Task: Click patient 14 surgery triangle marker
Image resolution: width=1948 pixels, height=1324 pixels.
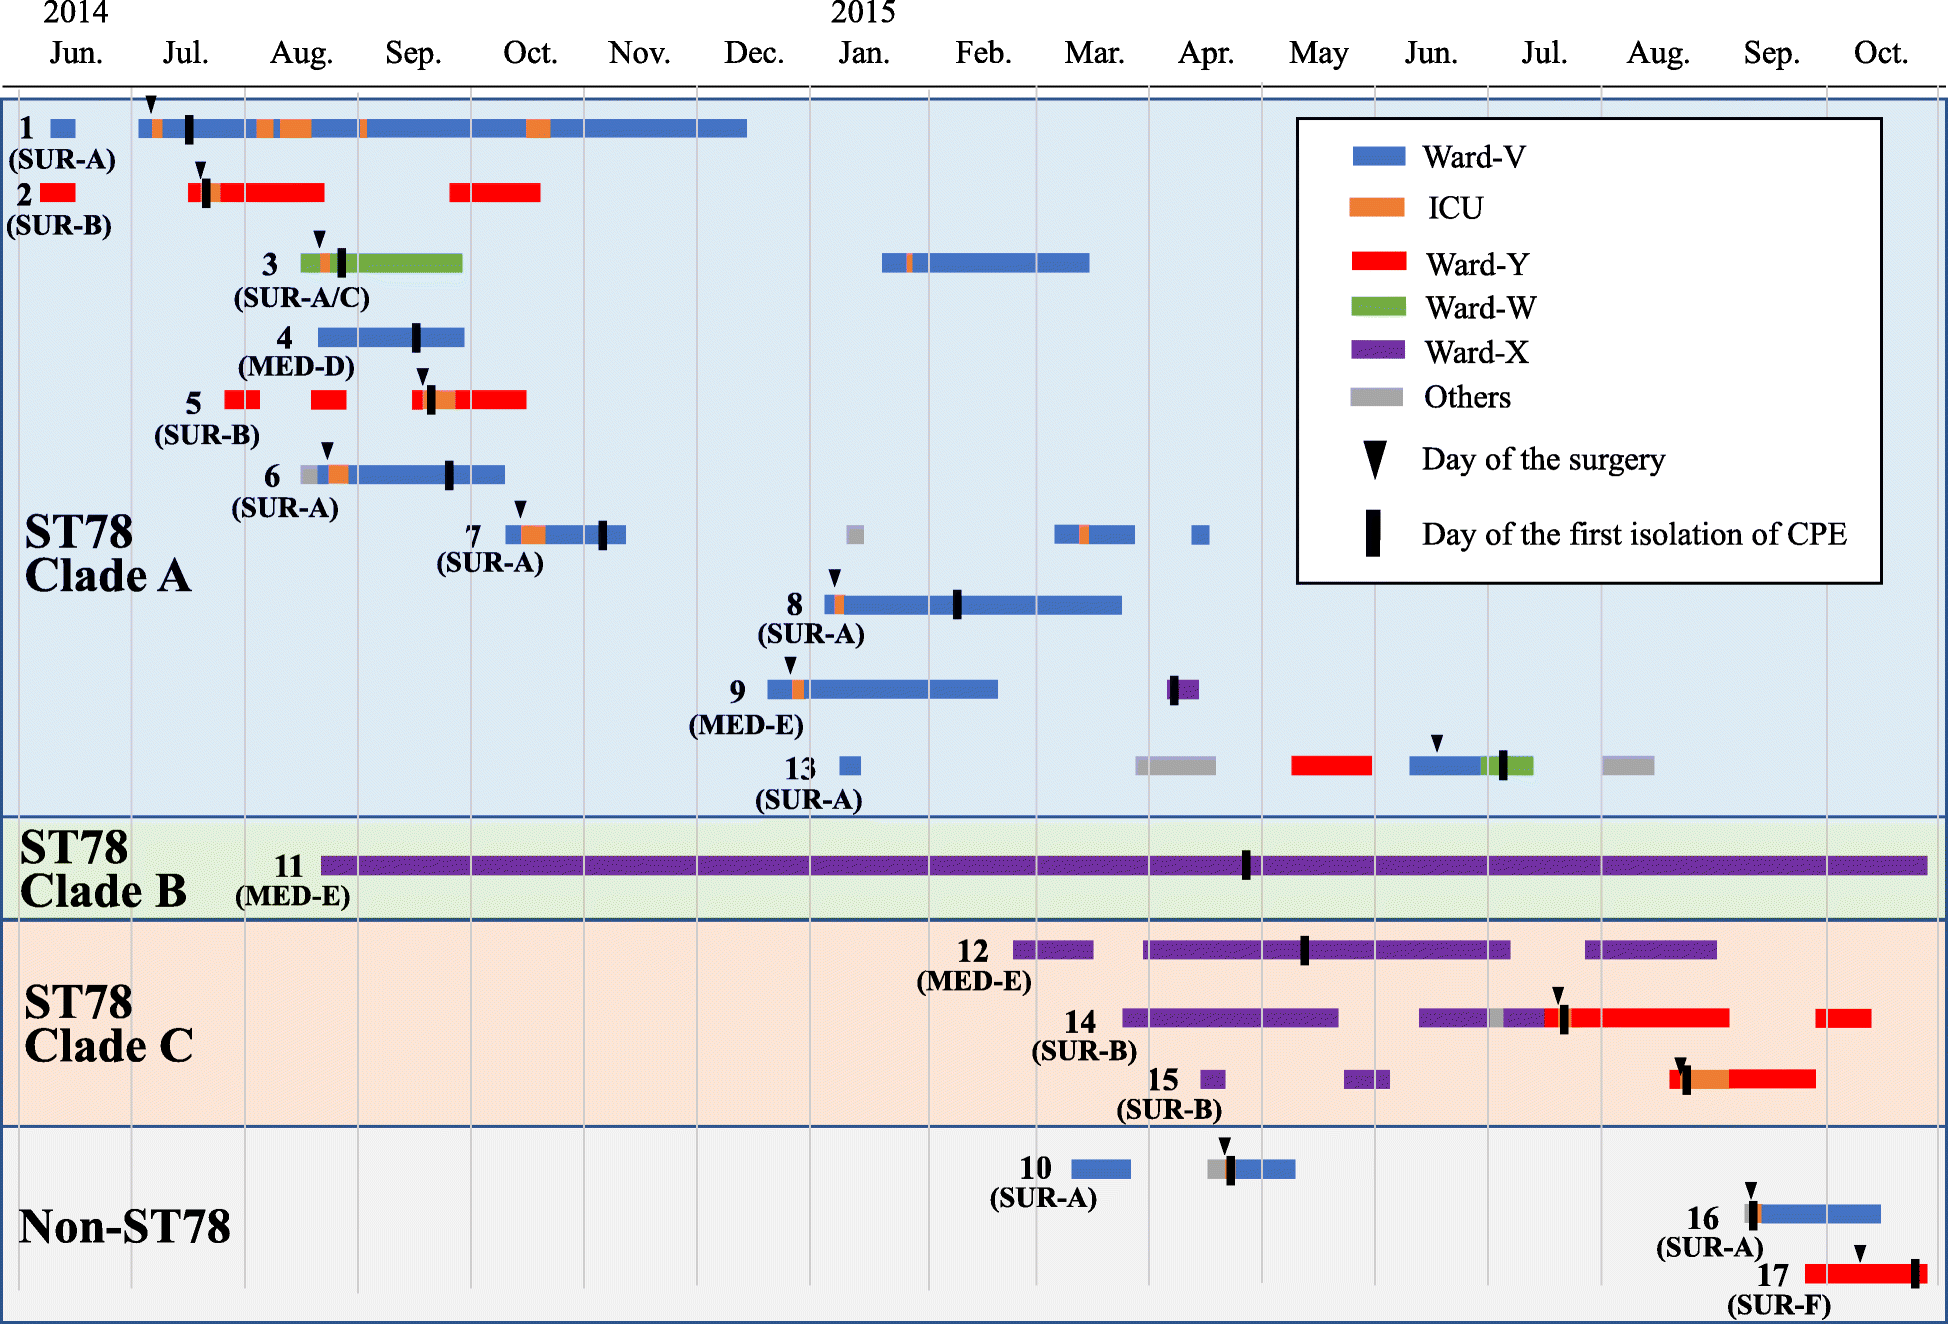Action: coord(1558,995)
